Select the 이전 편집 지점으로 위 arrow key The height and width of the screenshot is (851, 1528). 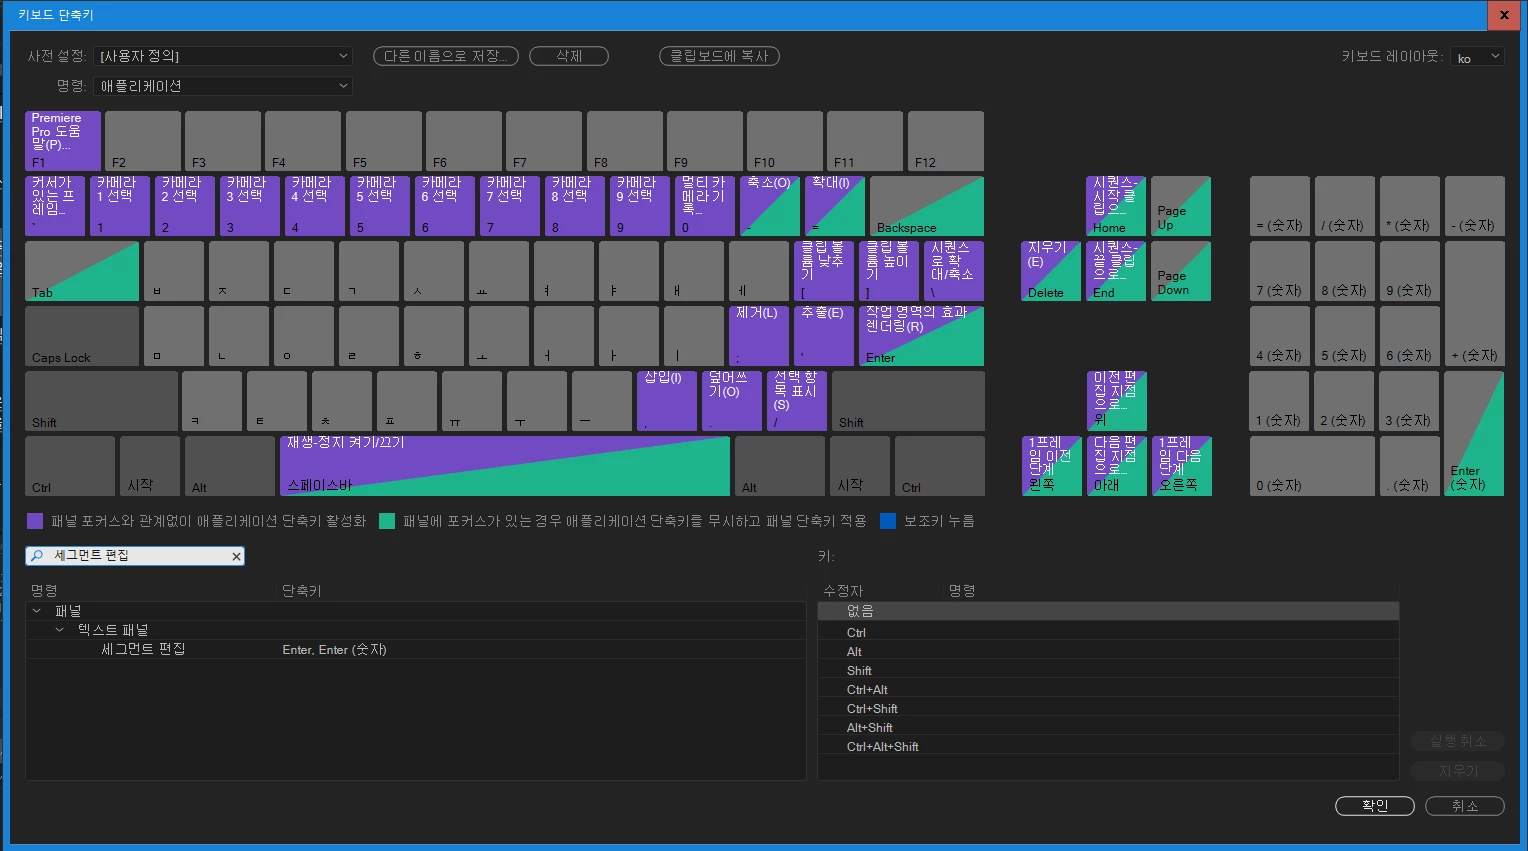click(x=1117, y=401)
